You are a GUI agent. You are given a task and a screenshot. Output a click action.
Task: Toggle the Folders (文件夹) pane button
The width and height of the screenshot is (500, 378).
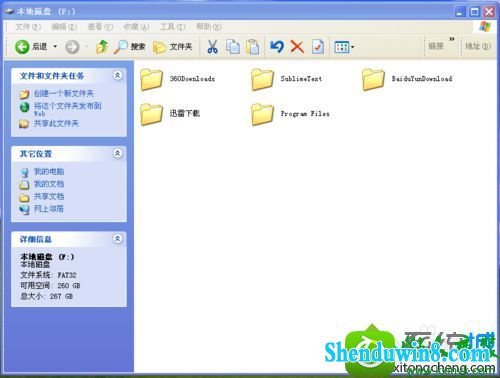(173, 47)
